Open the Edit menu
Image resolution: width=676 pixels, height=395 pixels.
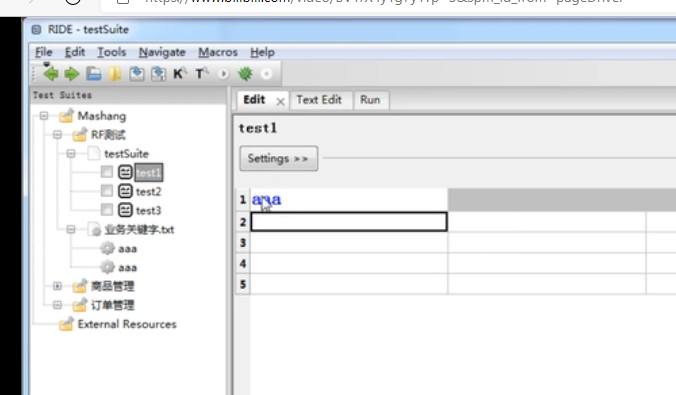(75, 52)
